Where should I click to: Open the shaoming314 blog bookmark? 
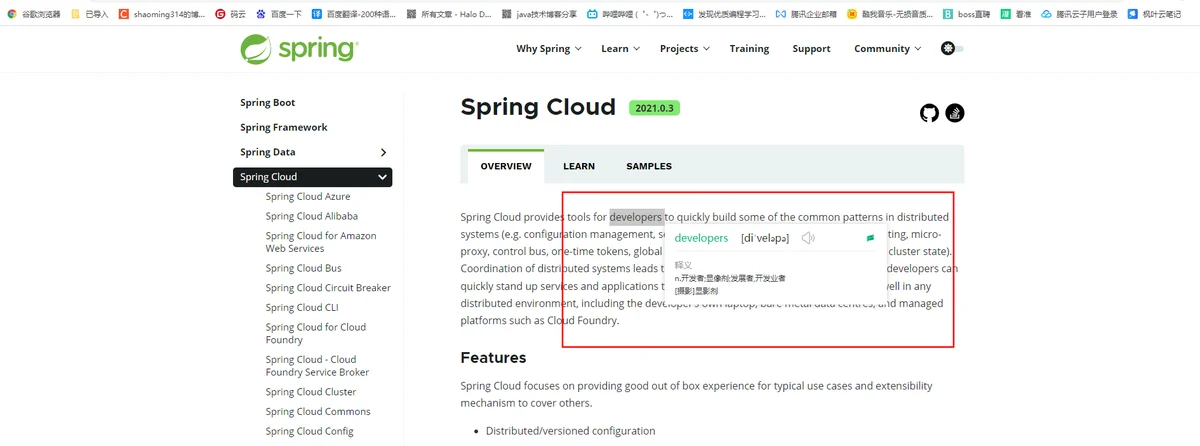click(162, 14)
